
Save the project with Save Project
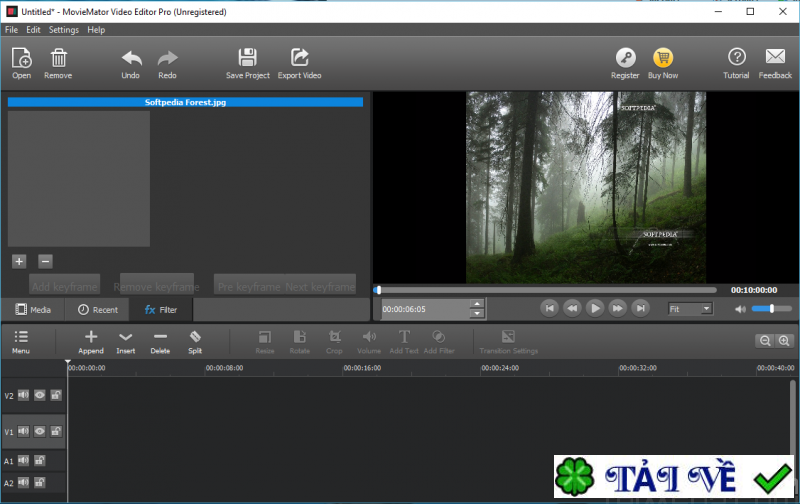click(247, 57)
